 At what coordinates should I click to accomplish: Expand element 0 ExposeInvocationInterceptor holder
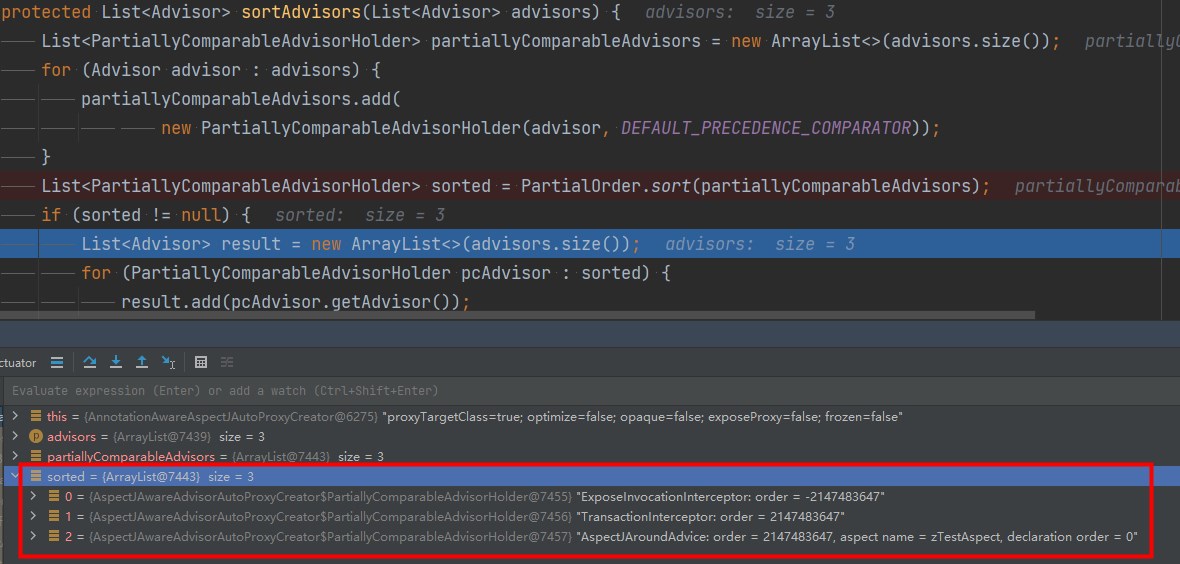pyautogui.click(x=33, y=496)
